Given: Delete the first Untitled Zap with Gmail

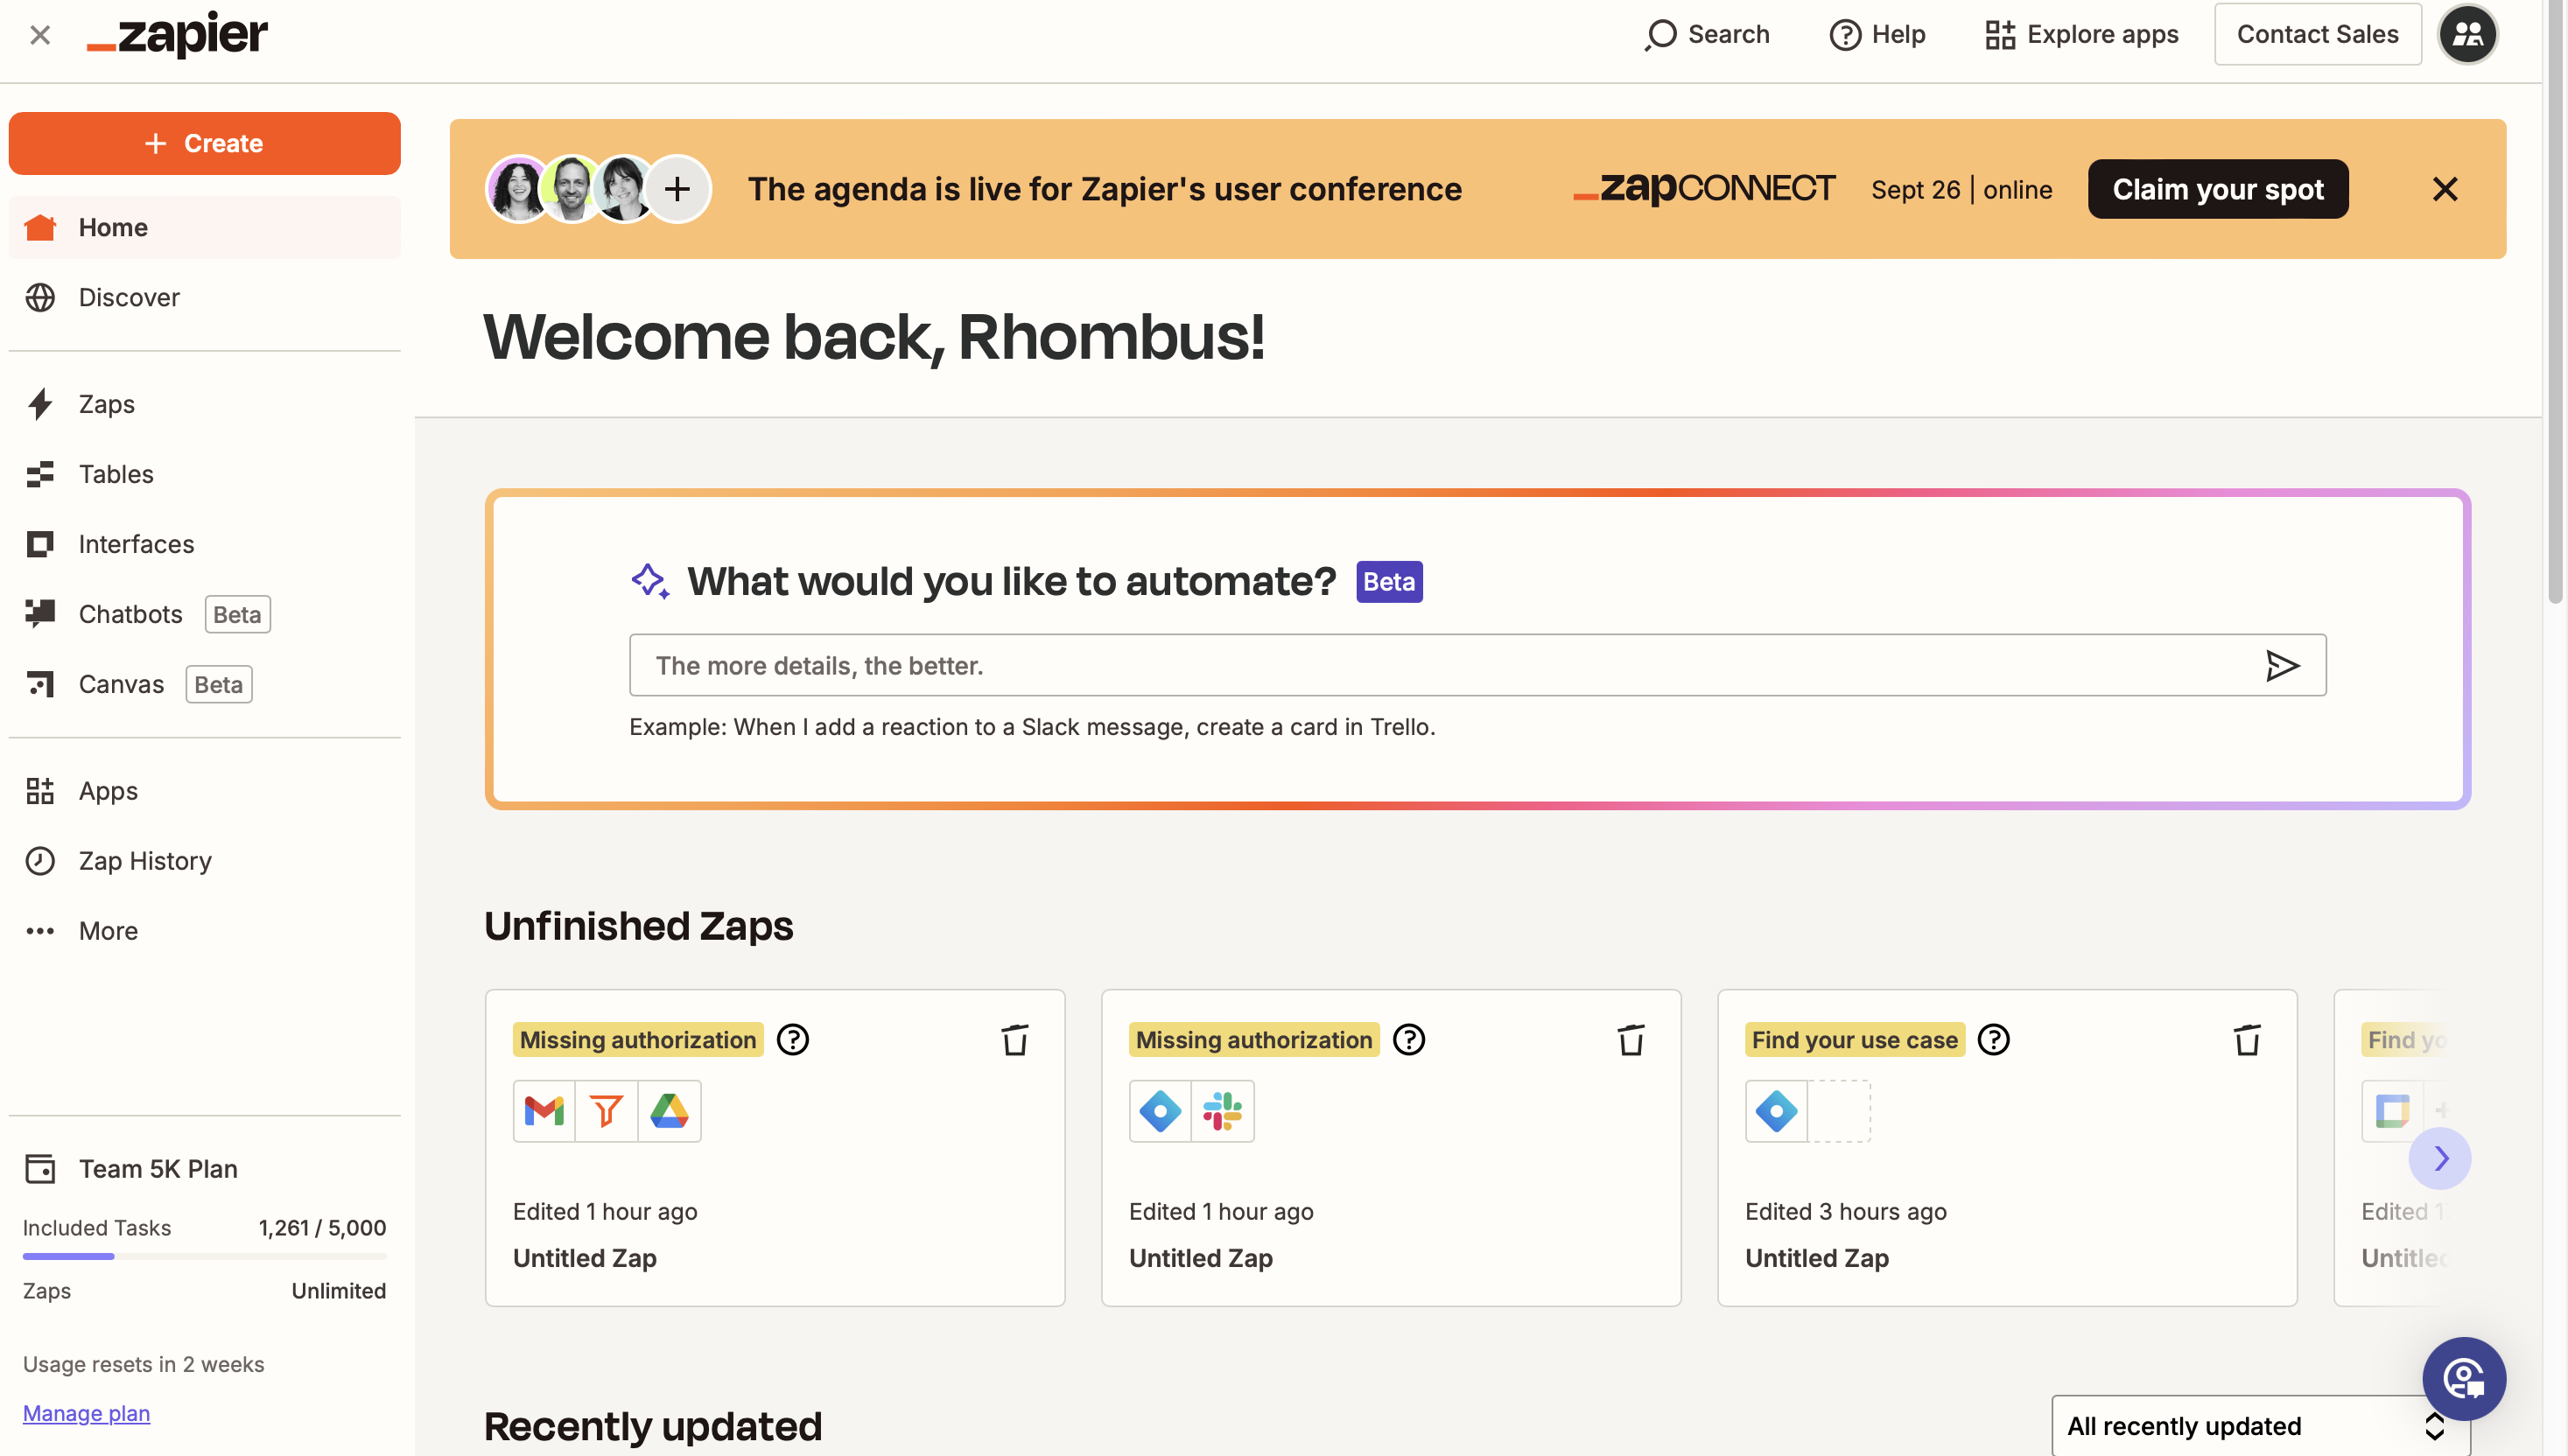Looking at the screenshot, I should click(x=1015, y=1040).
